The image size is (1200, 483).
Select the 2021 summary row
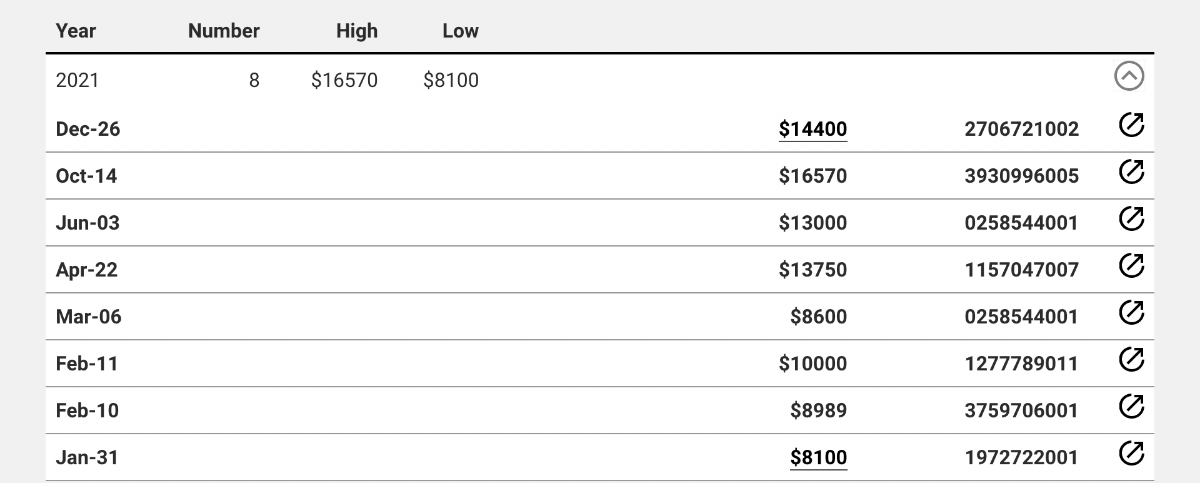600,80
